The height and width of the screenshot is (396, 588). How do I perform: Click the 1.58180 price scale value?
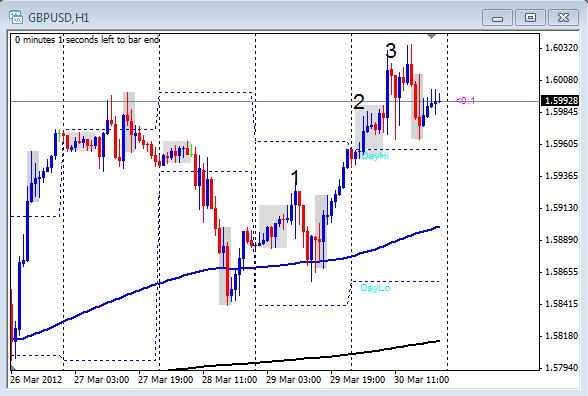[561, 335]
